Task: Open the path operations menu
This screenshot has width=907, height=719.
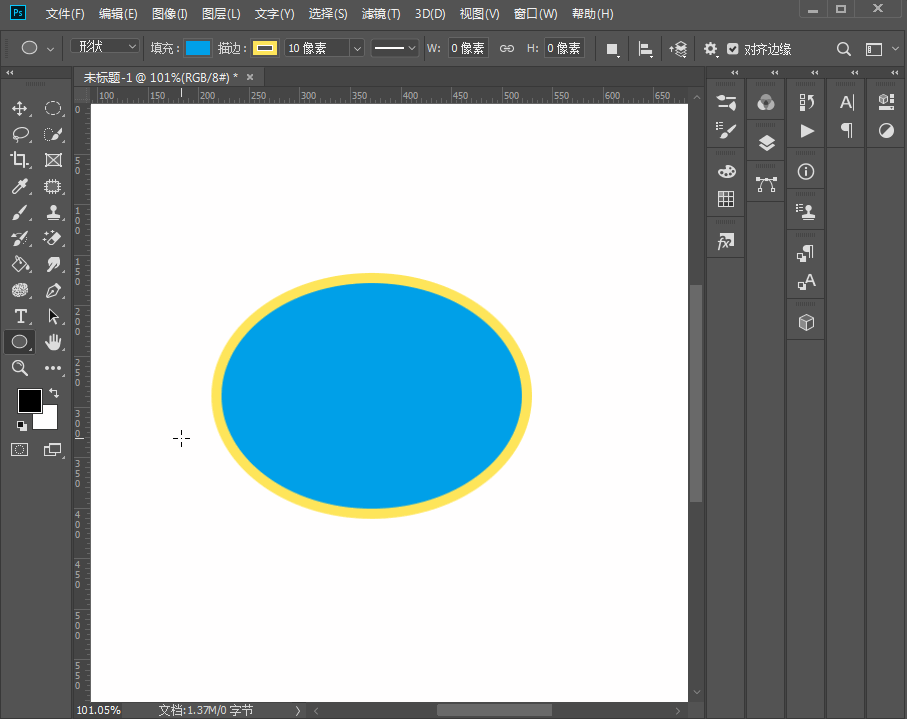Action: [612, 50]
